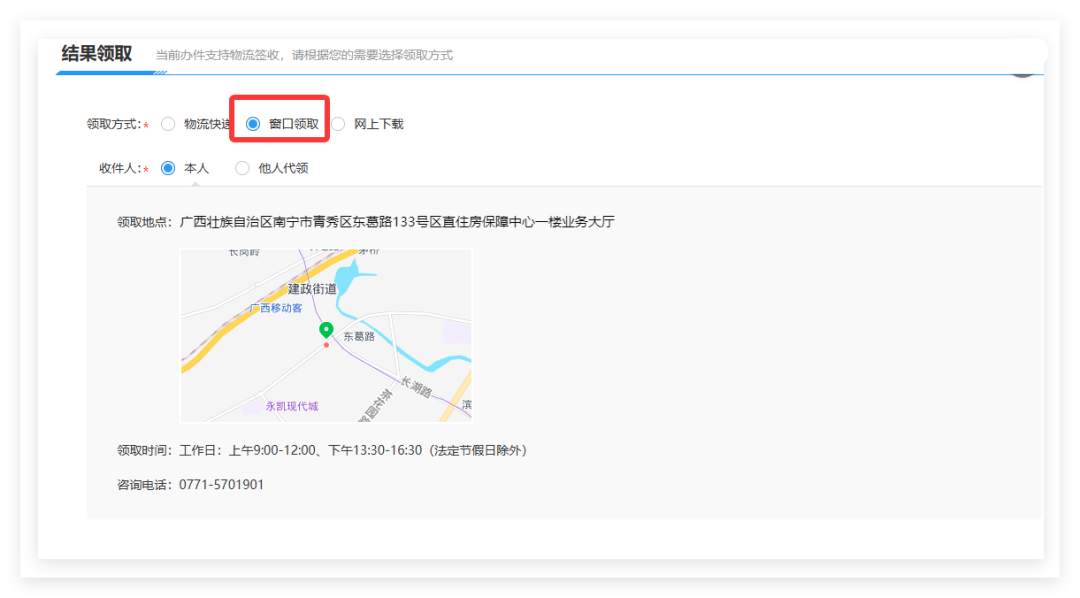Viewport: 1080px width, 598px height.
Task: Click the 结果领取 section heading
Action: (97, 54)
